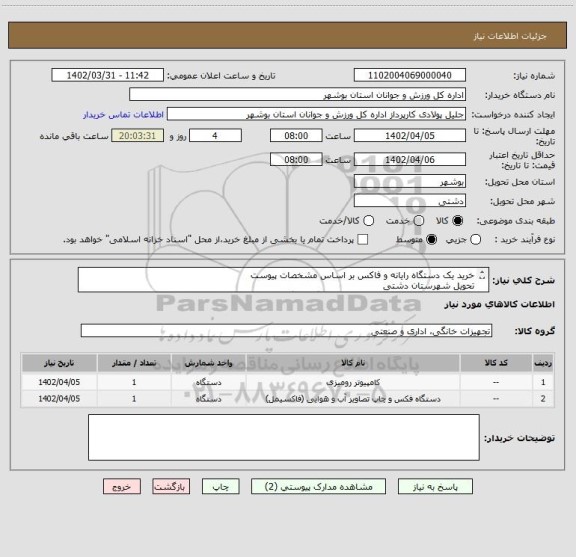Screen dimensions: 576x557
Task: Select the متوسط purchase type radio
Action: coord(432,240)
